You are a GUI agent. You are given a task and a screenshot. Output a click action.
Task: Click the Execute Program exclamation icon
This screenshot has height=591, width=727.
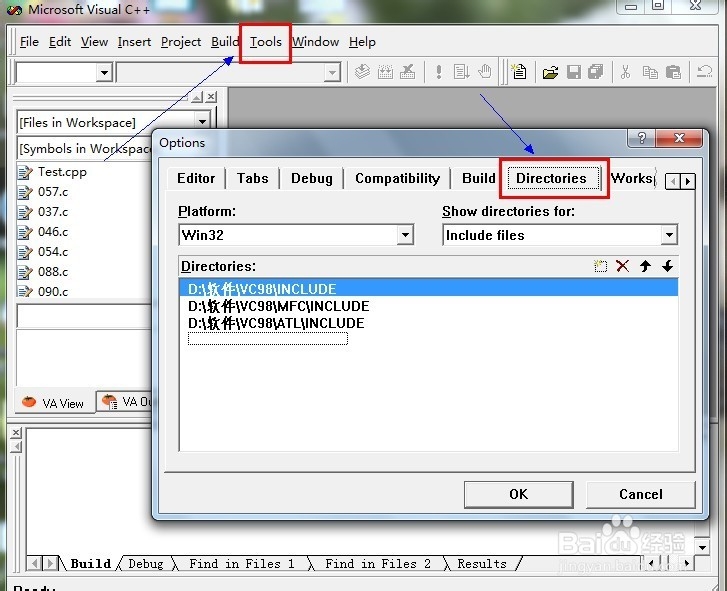tap(439, 72)
